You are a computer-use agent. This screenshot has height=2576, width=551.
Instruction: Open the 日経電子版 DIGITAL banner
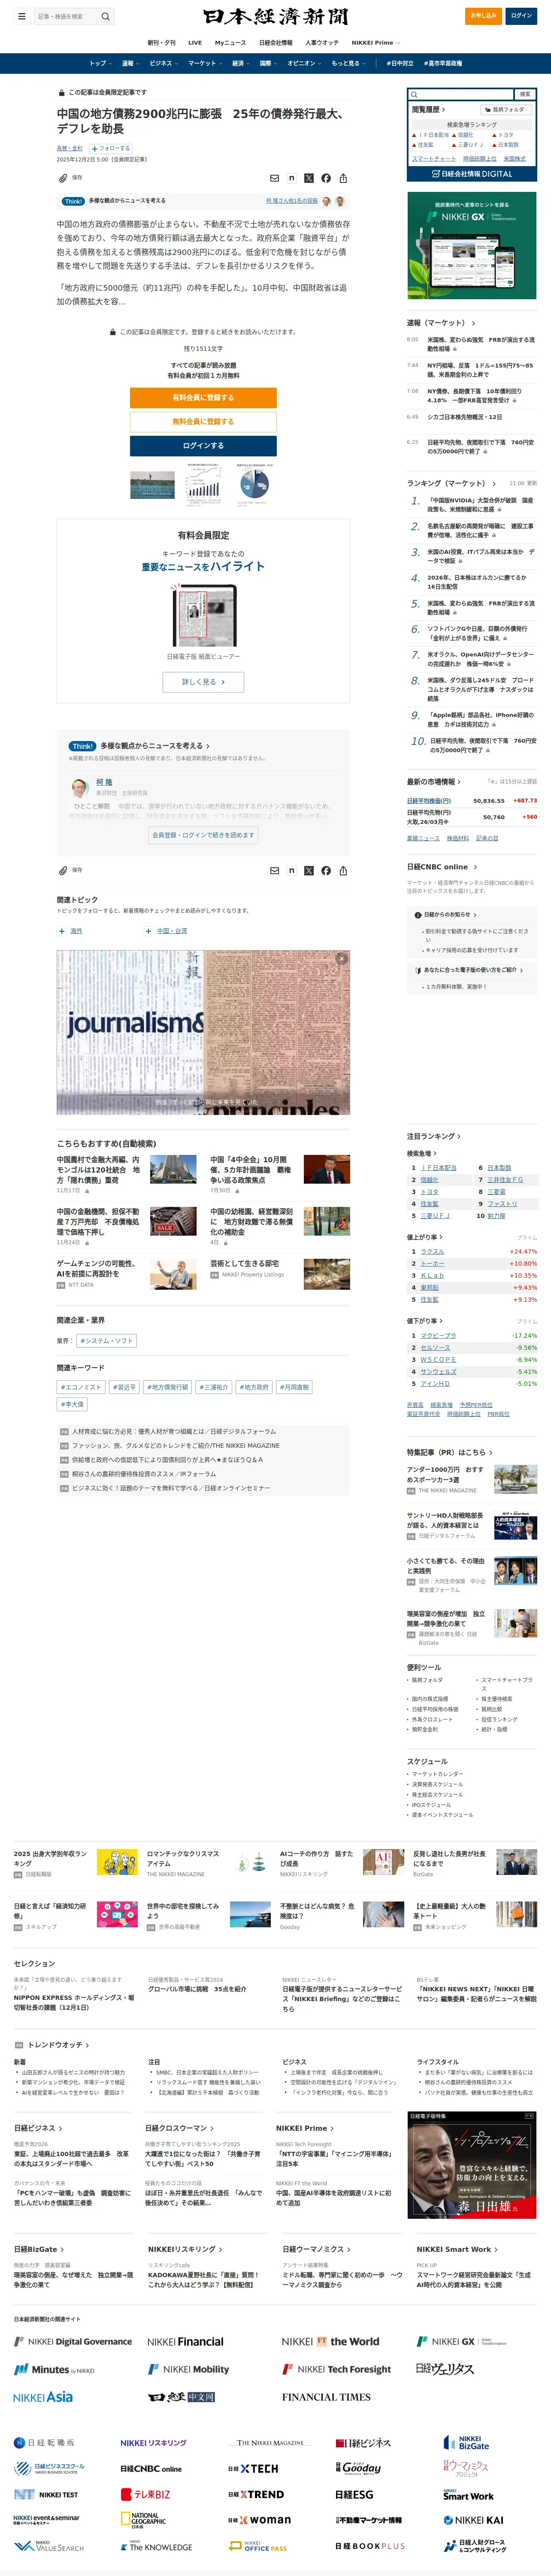[472, 174]
